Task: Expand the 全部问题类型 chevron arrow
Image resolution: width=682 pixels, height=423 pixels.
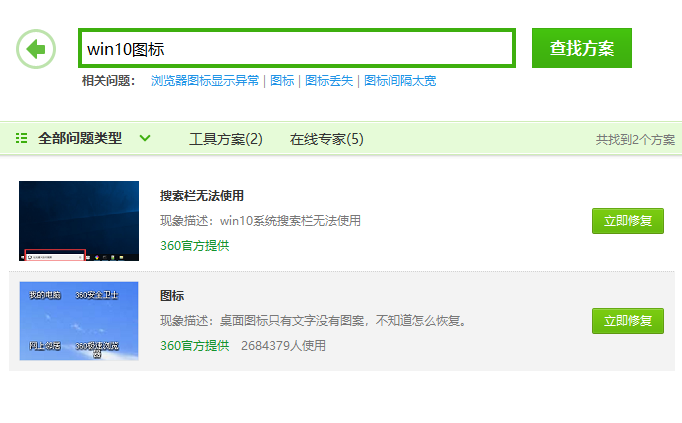Action: pos(145,138)
